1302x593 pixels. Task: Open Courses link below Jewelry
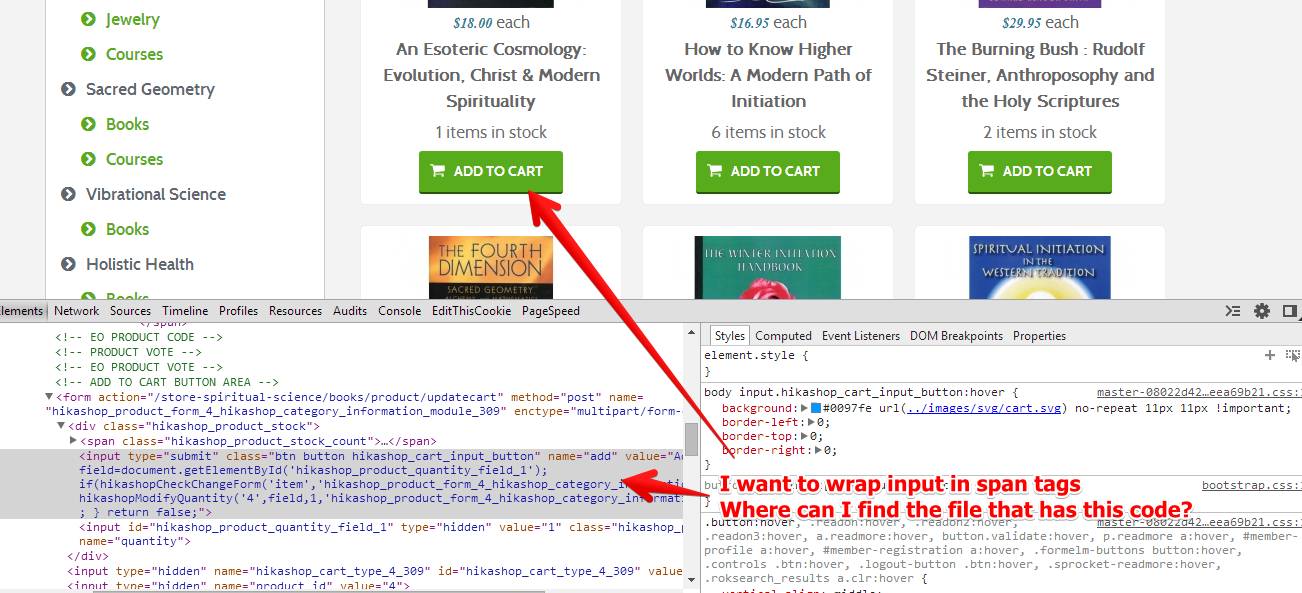click(134, 54)
